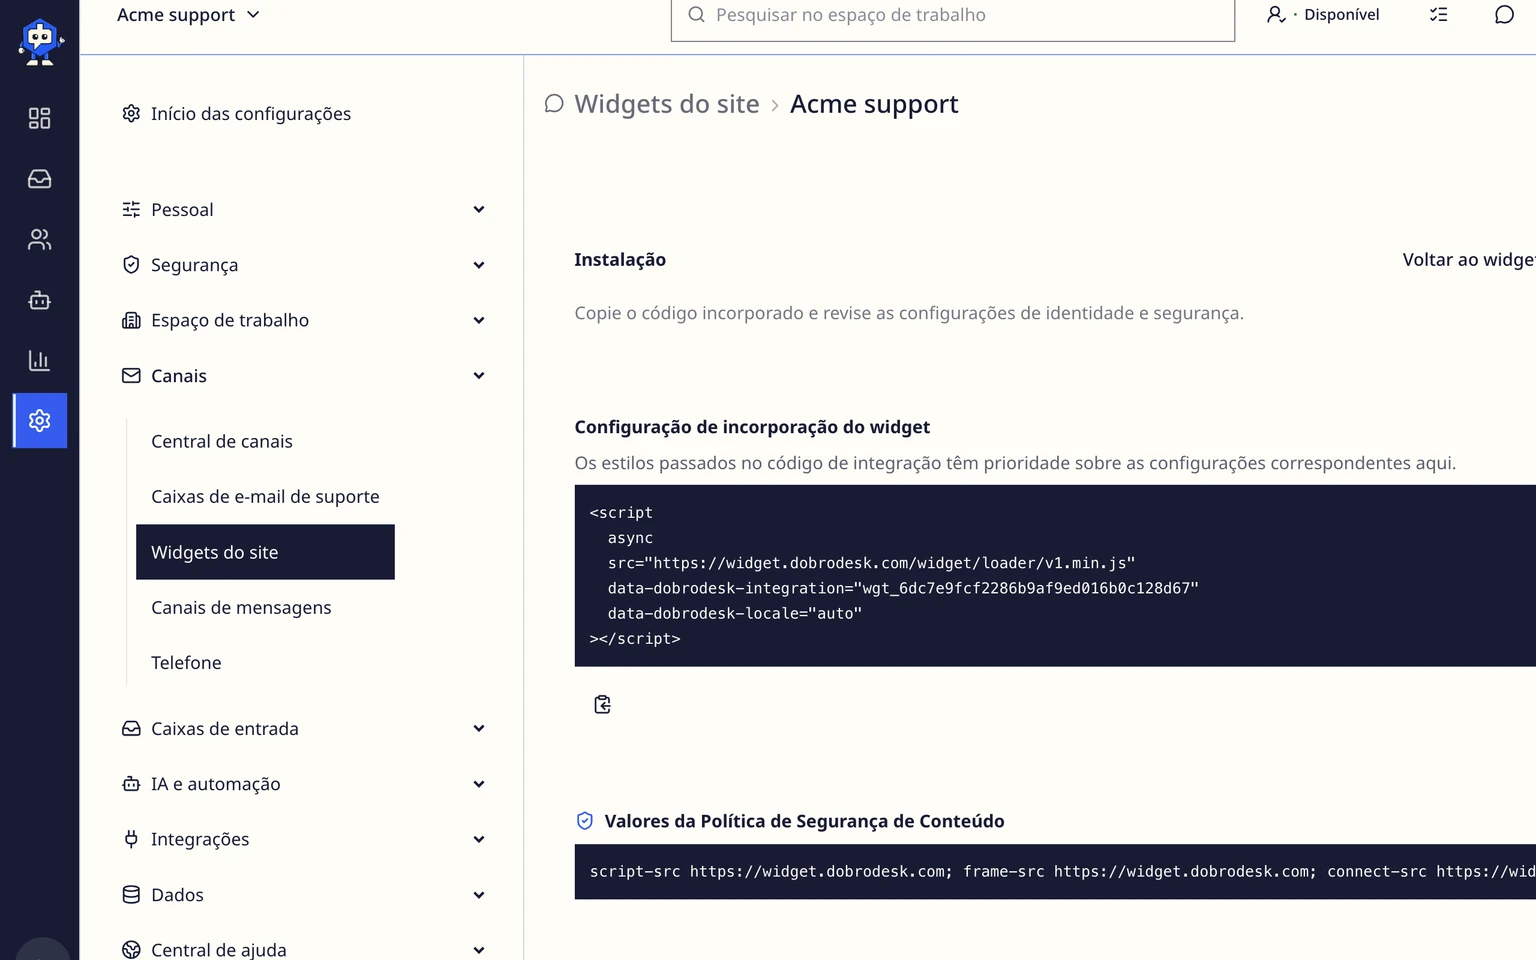Focus the Pesquisar no espaço de trabalho field
The image size is (1536, 960).
[x=953, y=15]
